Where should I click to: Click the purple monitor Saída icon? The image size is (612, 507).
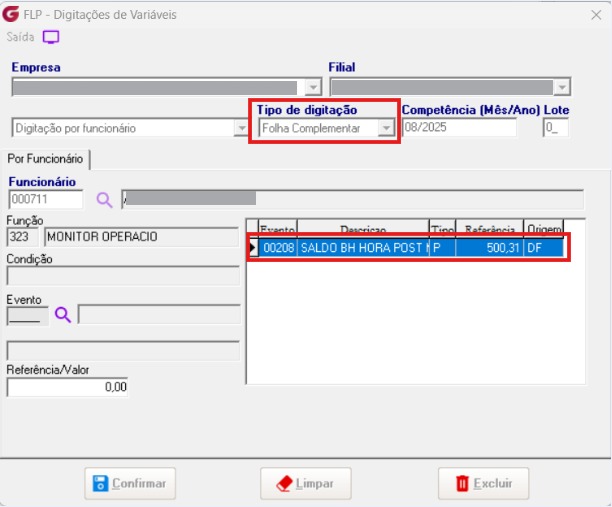pos(51,37)
